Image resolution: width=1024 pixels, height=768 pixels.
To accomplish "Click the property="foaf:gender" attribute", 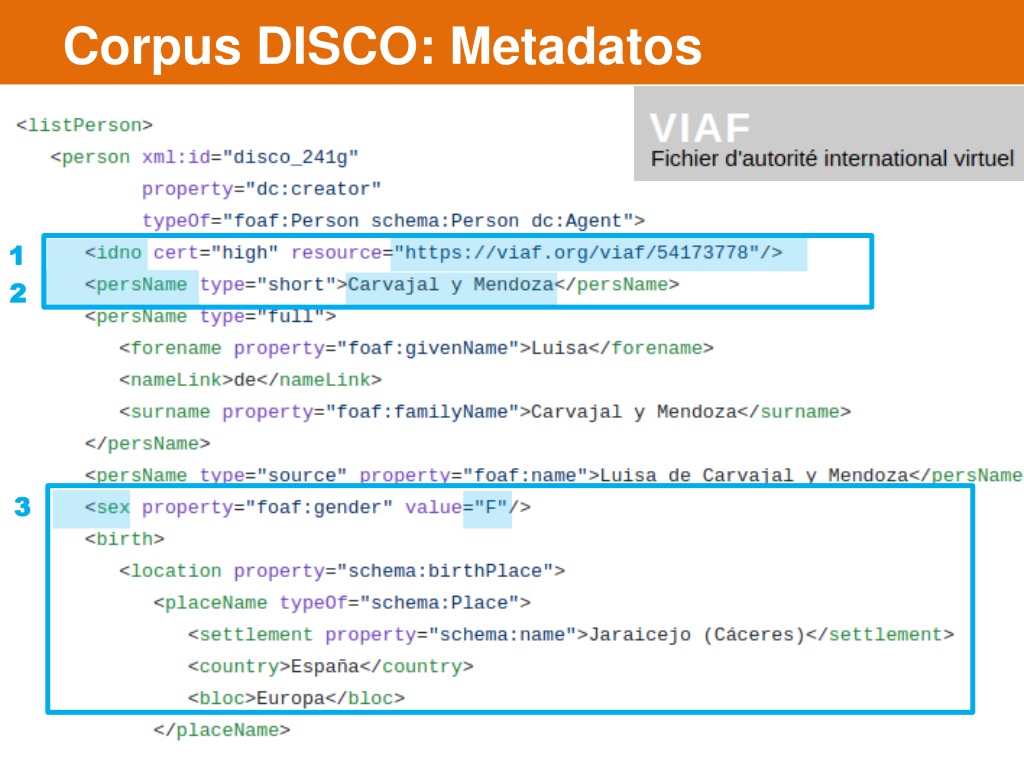I will pyautogui.click(x=268, y=507).
